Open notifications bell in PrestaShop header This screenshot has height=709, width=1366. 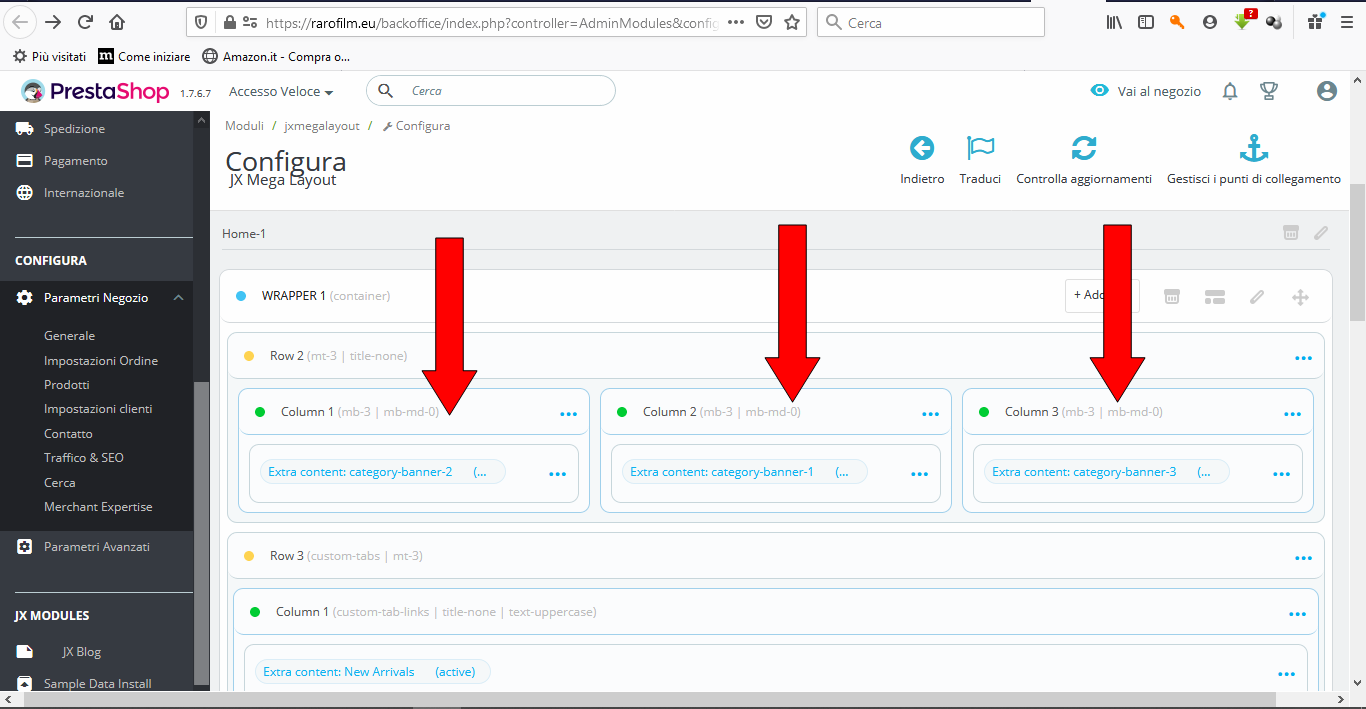click(x=1230, y=91)
